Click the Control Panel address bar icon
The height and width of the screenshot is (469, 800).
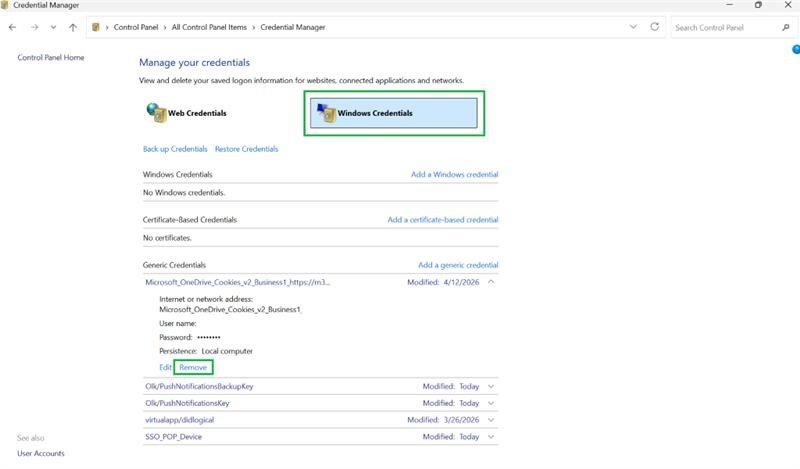95,28
